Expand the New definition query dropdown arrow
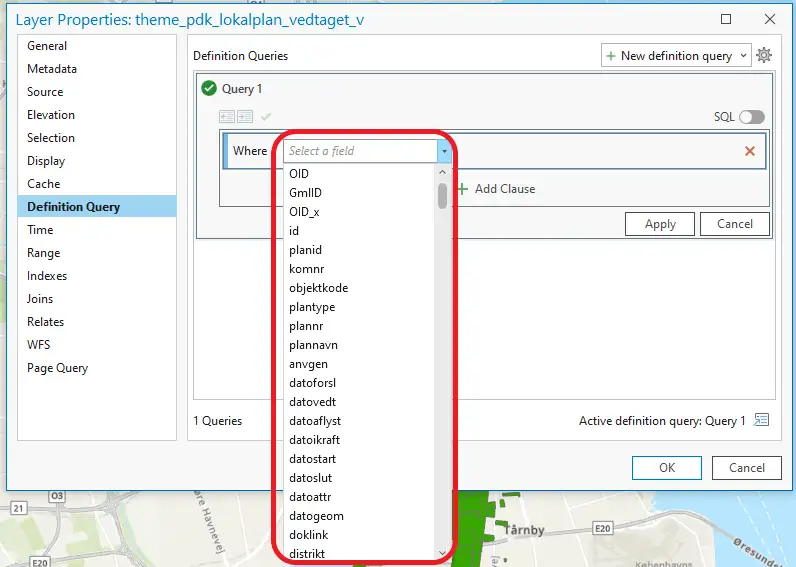796x567 pixels. (743, 56)
